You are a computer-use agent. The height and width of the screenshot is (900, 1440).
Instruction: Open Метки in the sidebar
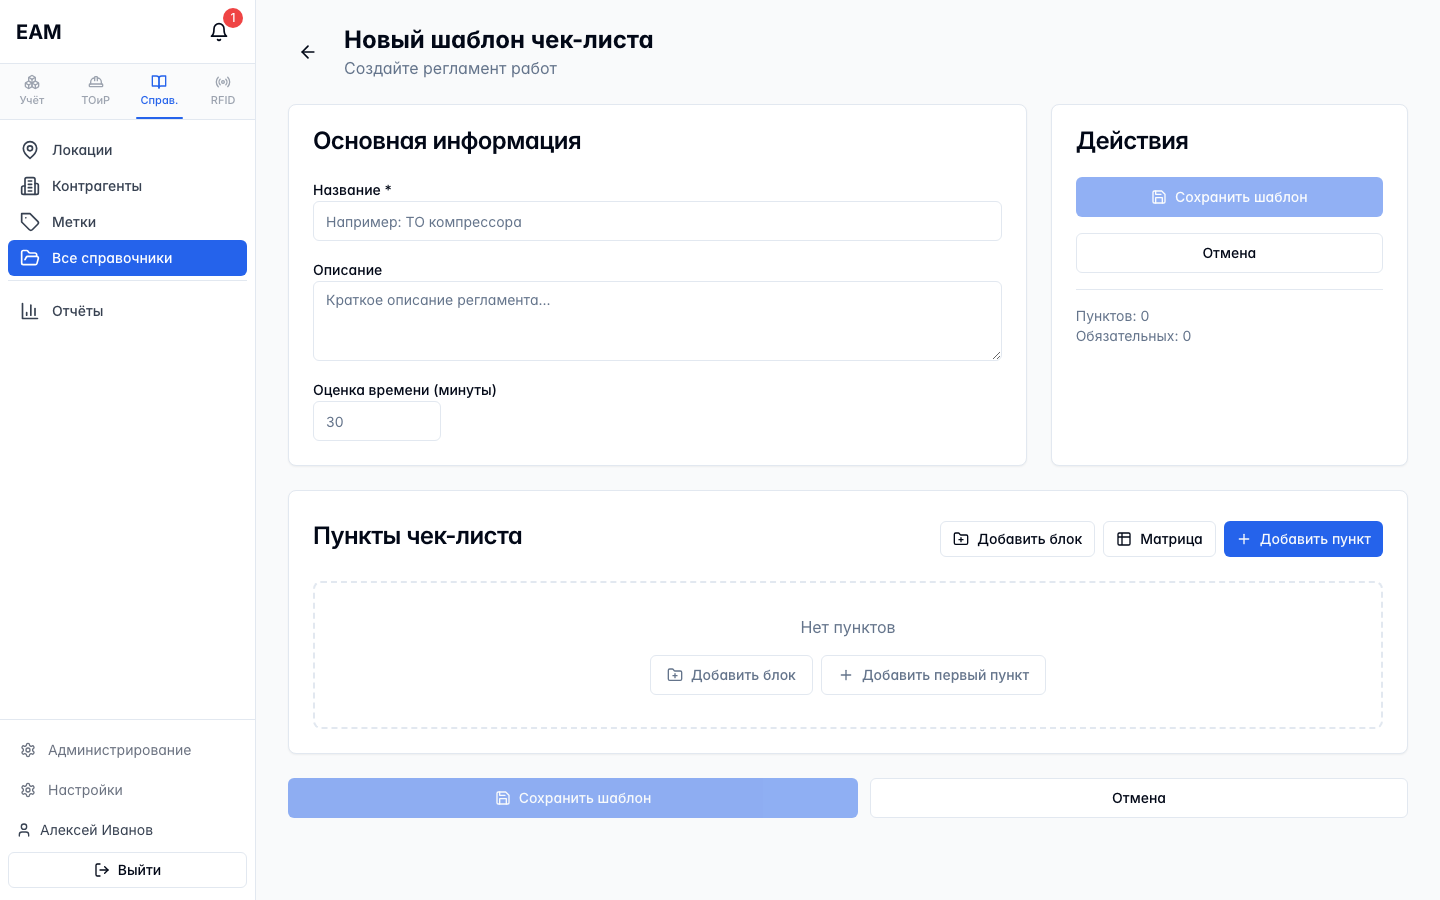point(127,222)
